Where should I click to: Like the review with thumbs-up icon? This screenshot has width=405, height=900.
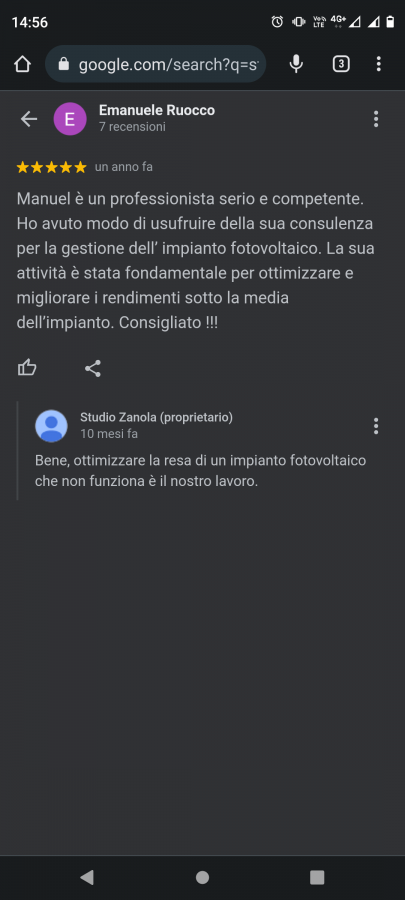coord(27,367)
